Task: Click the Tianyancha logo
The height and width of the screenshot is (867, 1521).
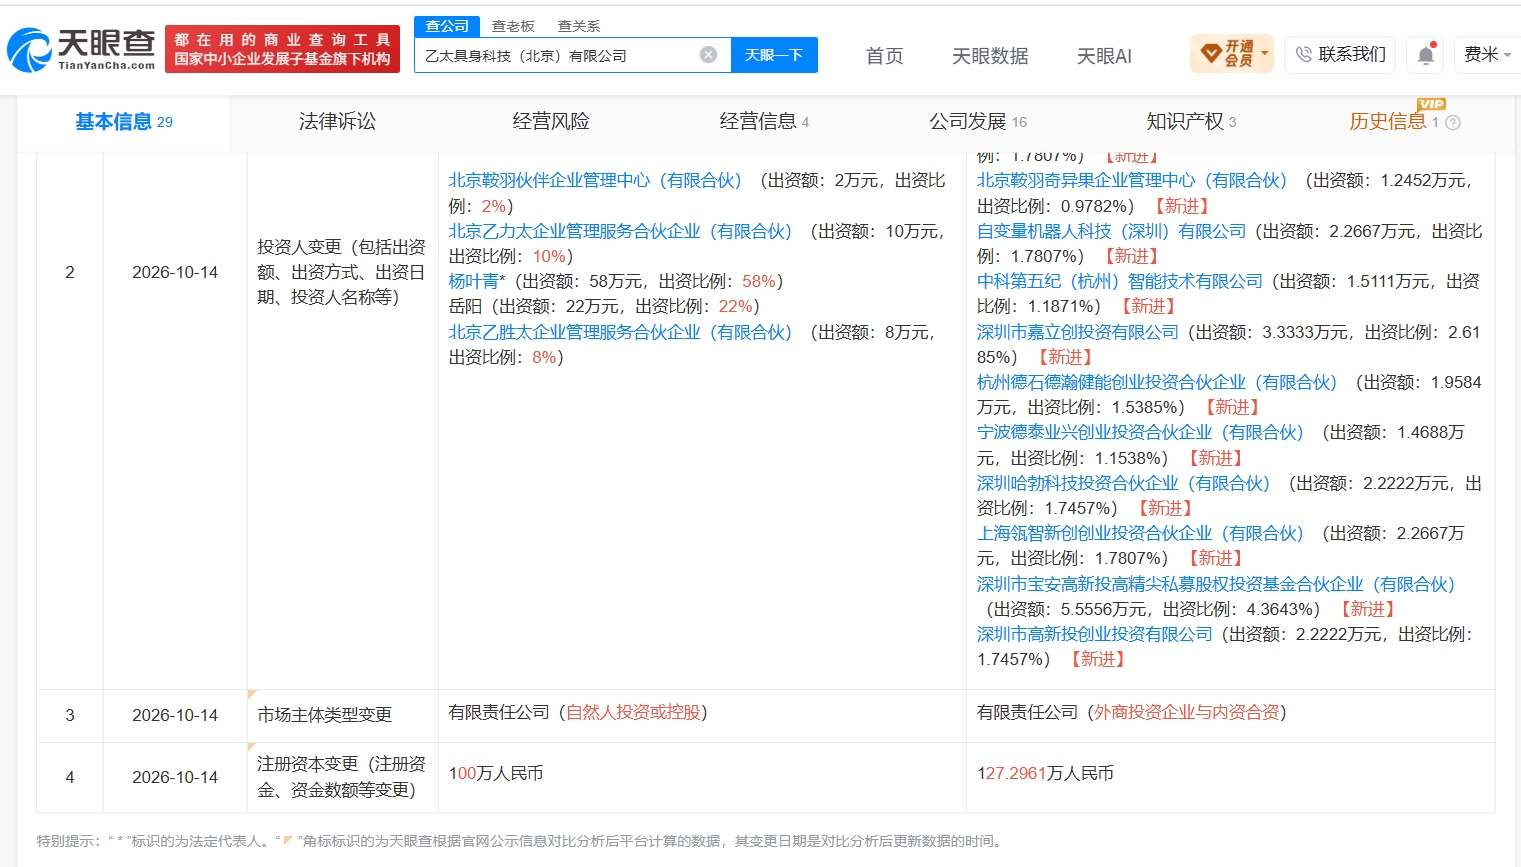Action: [81, 49]
